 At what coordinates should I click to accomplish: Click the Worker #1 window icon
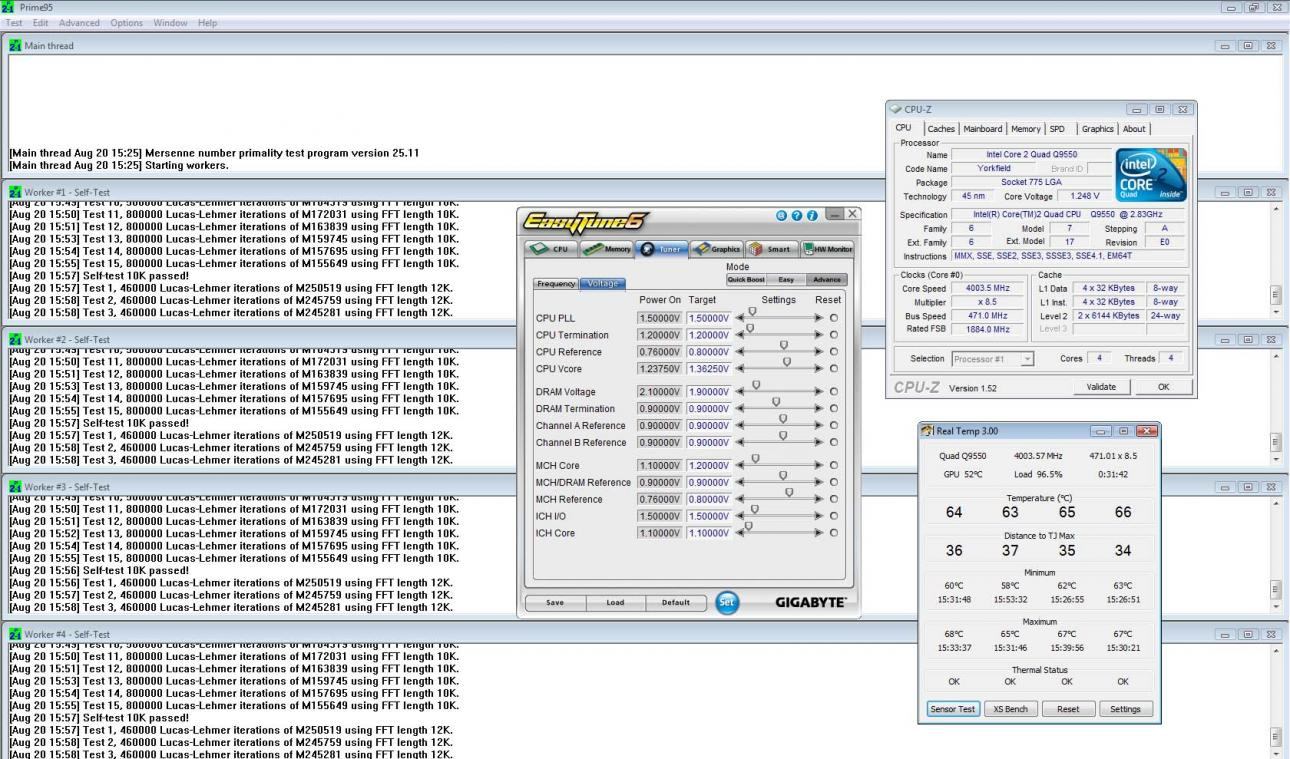coord(15,190)
